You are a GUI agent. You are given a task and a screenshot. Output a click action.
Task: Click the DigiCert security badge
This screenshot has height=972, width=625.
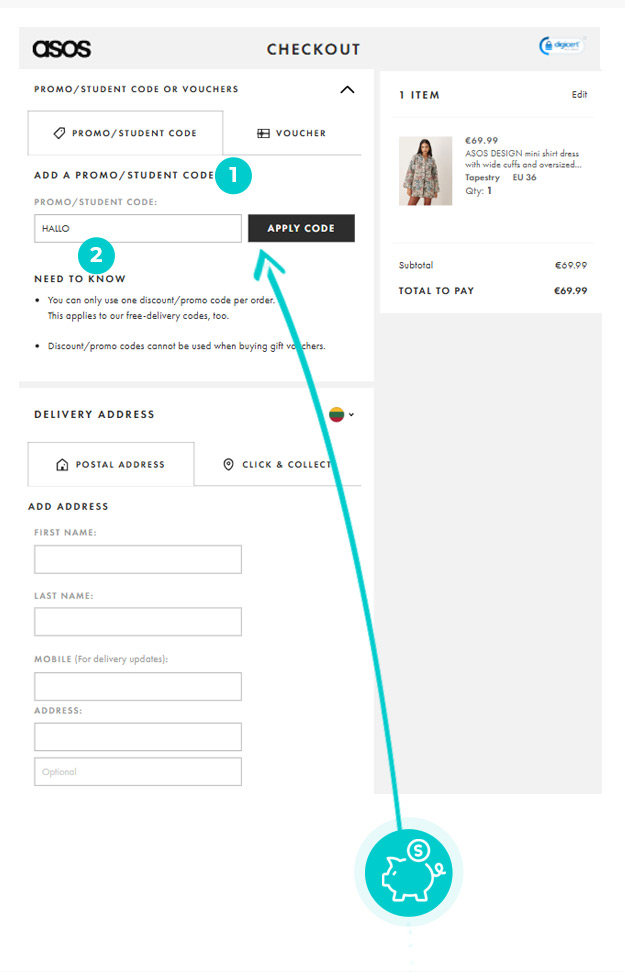561,45
